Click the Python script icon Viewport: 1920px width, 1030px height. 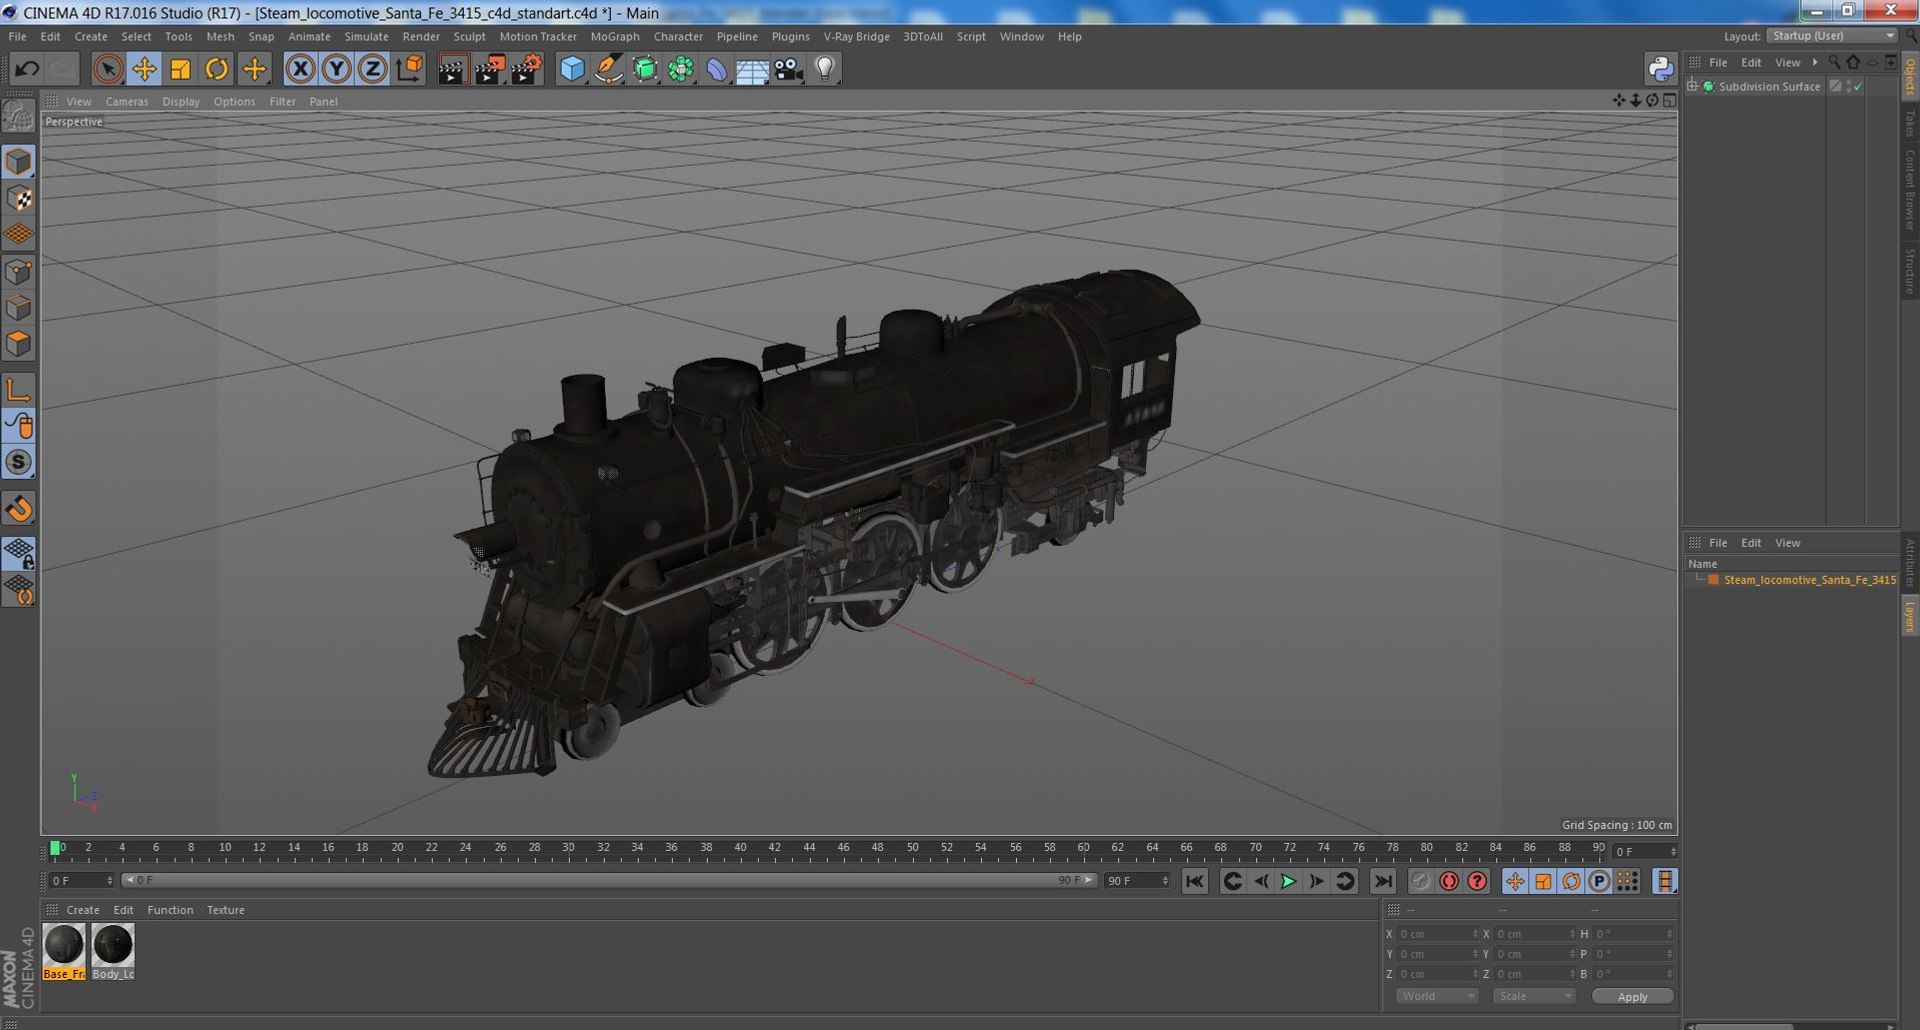[1661, 69]
